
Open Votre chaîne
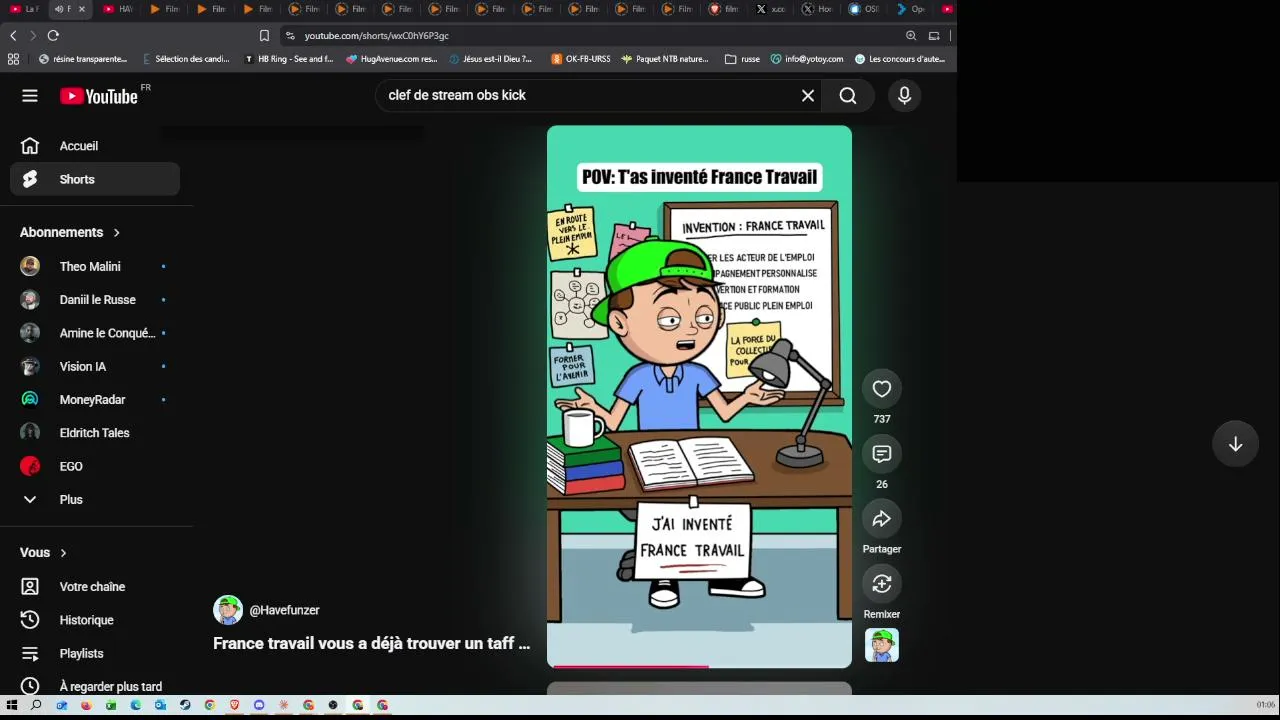[95, 587]
